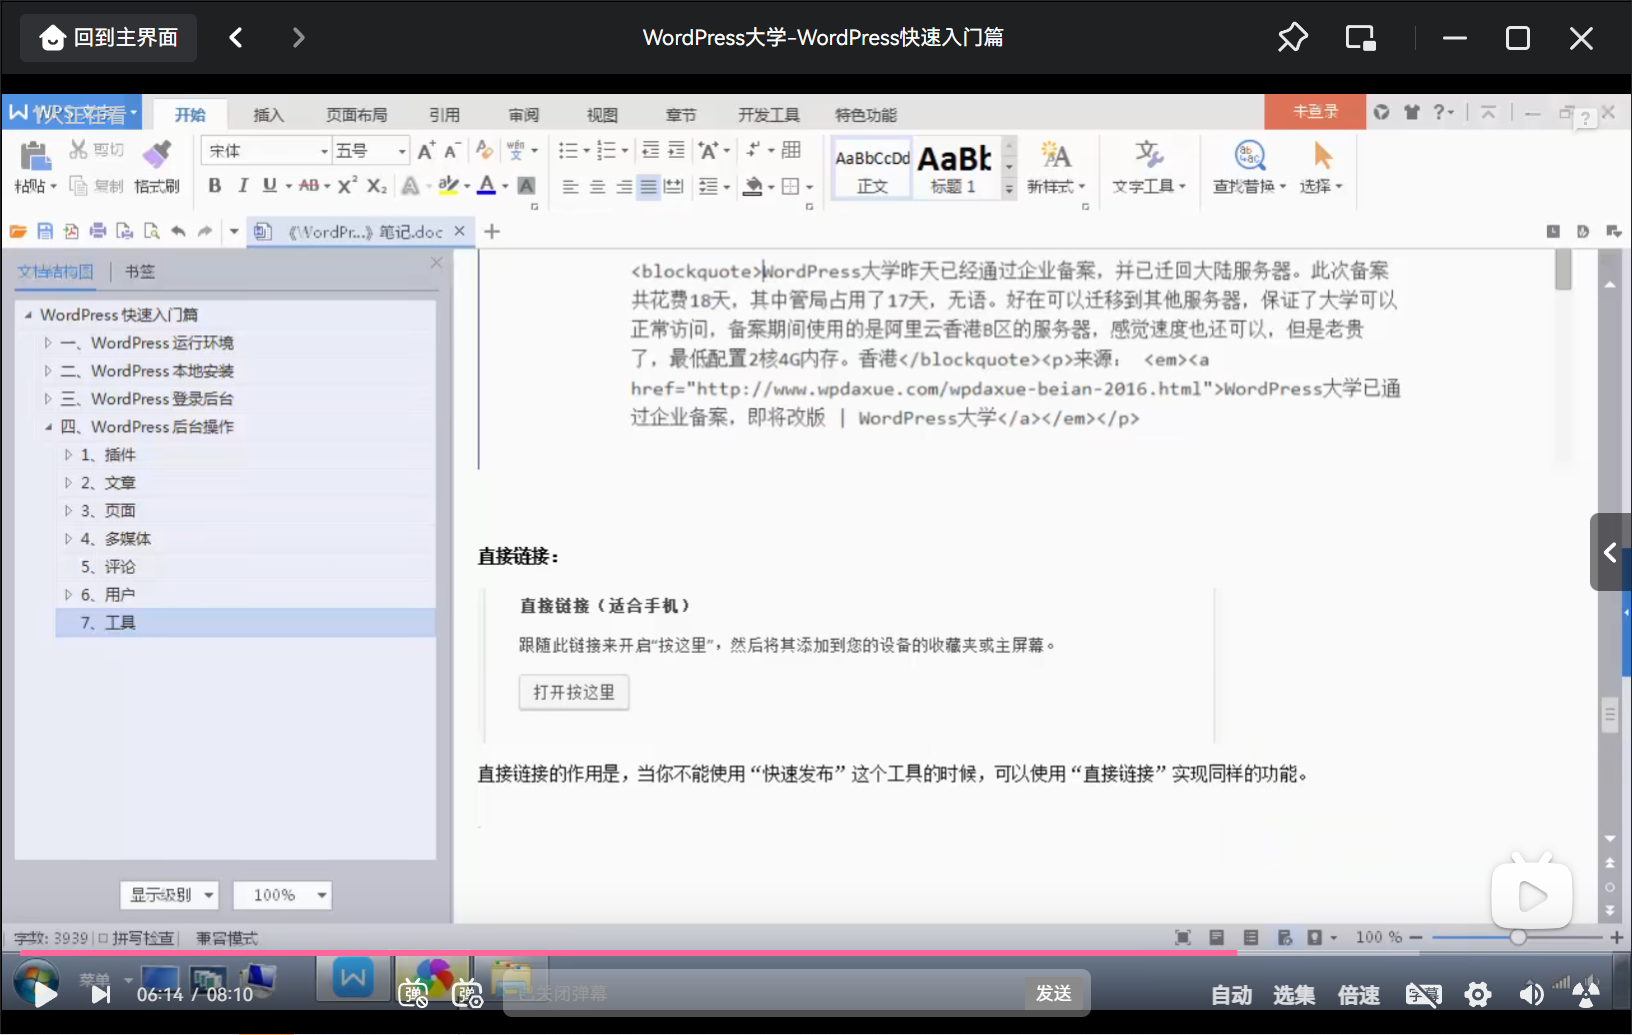Image resolution: width=1632 pixels, height=1035 pixels.
Task: Open the font size dropdown 五号
Action: point(371,151)
